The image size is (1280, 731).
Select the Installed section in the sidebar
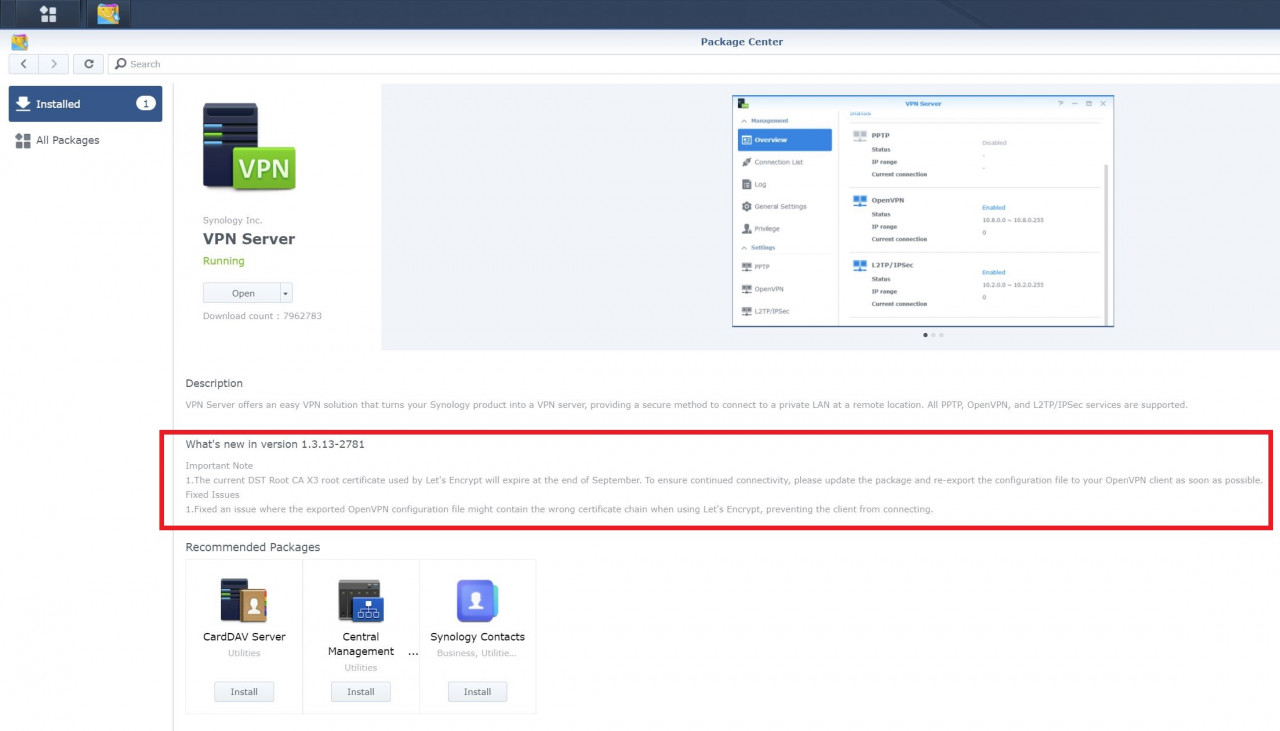point(60,103)
